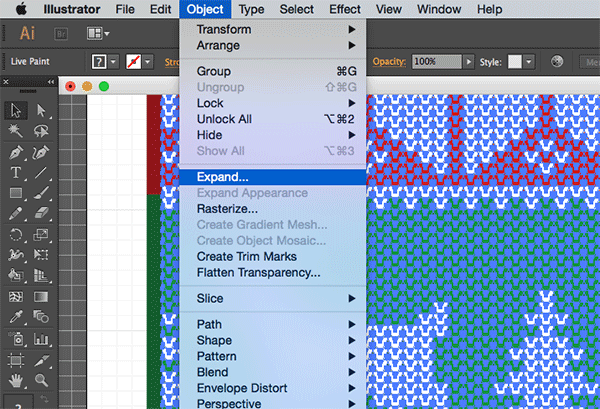
Task: Pick the Magic Wand tool
Action: pos(17,132)
